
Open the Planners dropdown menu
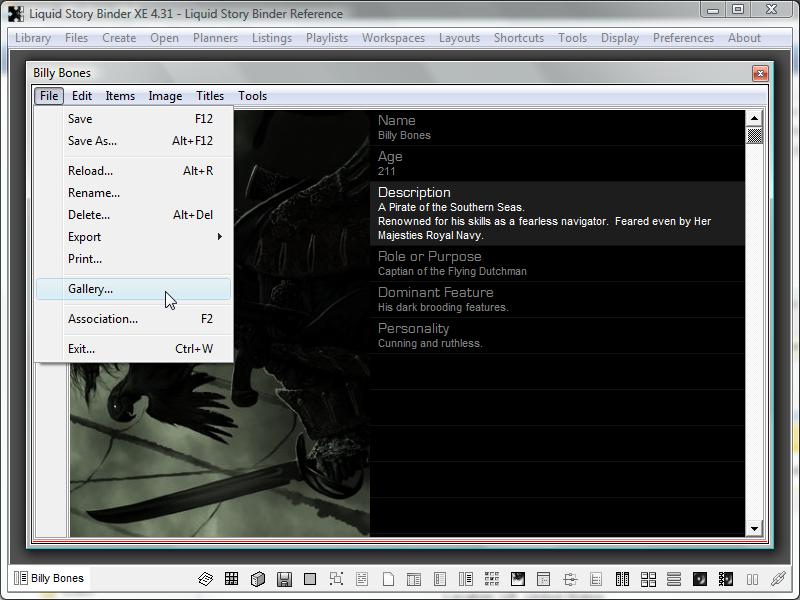pos(215,38)
